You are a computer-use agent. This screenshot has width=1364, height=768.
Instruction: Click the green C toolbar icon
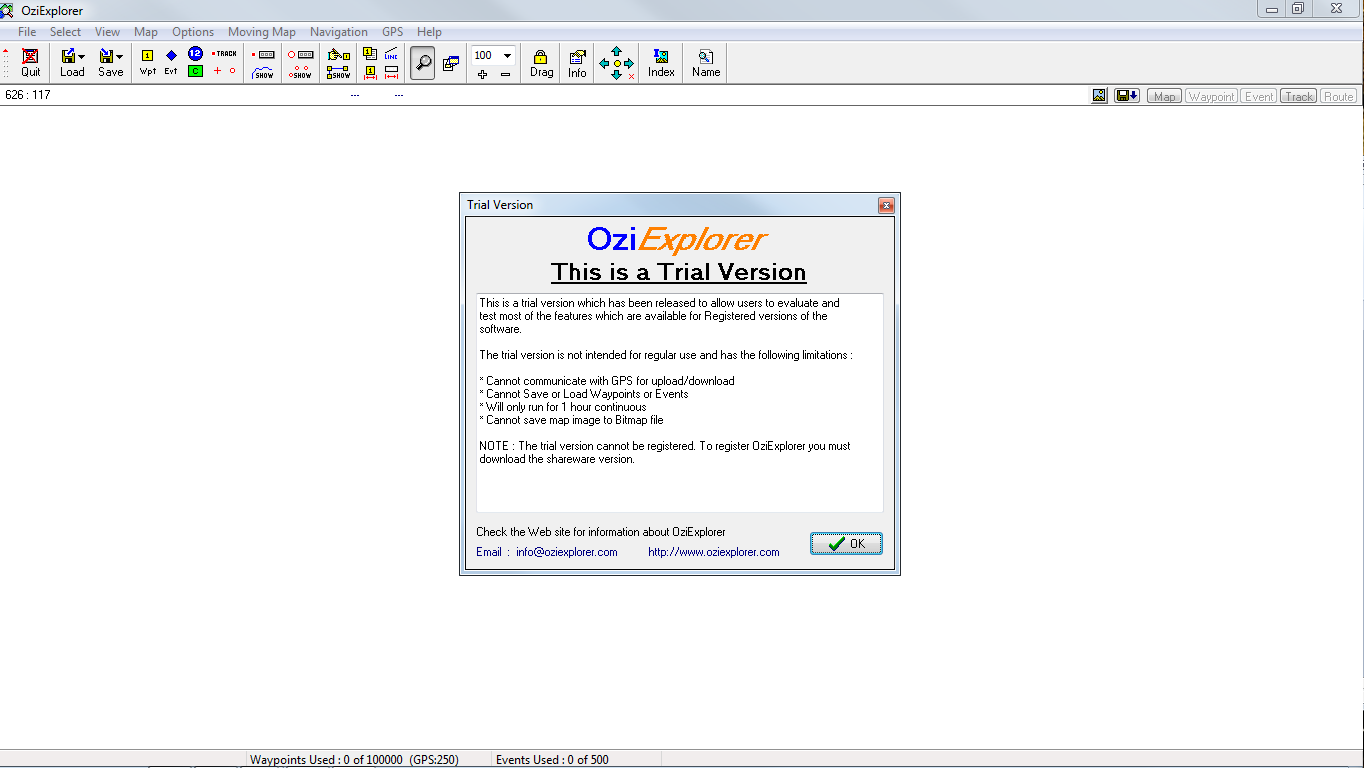[195, 71]
